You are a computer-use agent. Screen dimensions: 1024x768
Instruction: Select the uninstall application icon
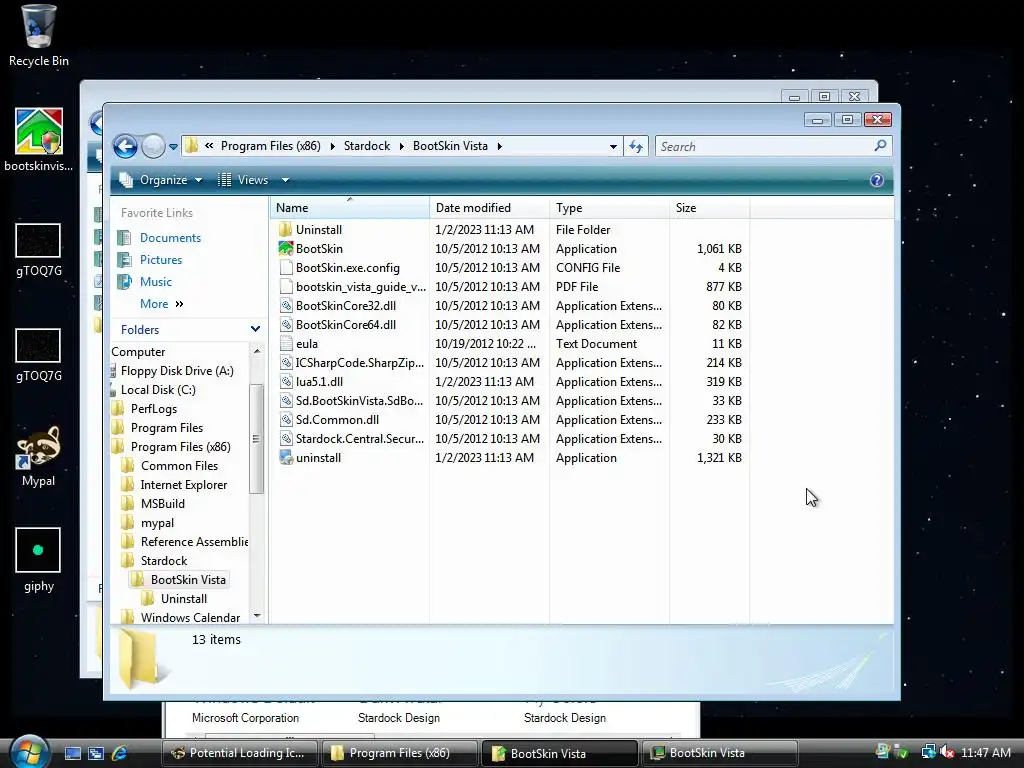click(x=285, y=457)
